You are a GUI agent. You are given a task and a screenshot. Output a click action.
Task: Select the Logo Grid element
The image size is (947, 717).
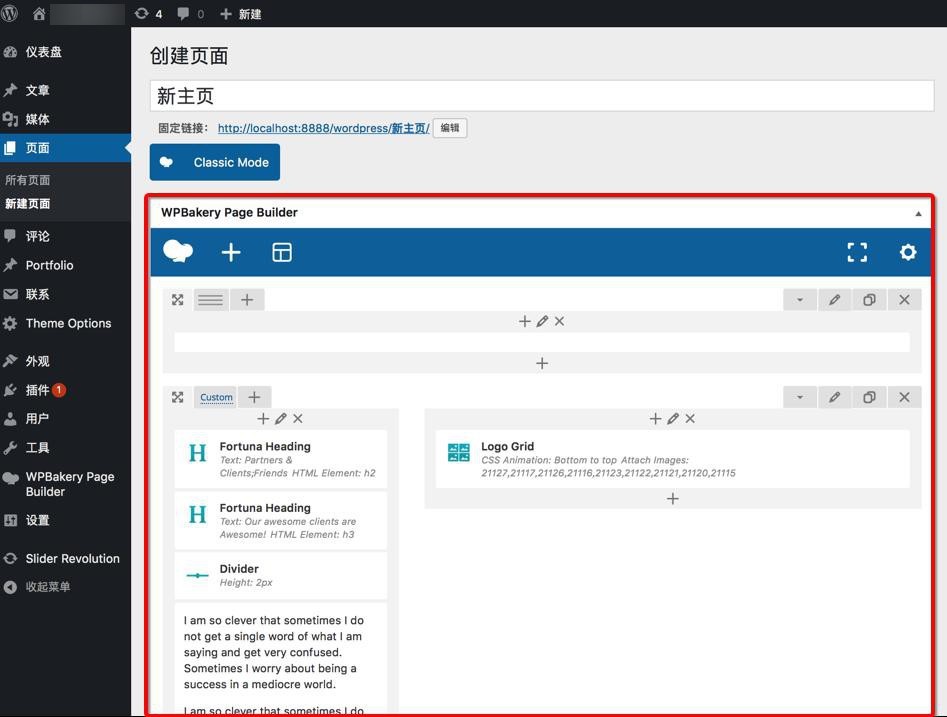[x=673, y=459]
